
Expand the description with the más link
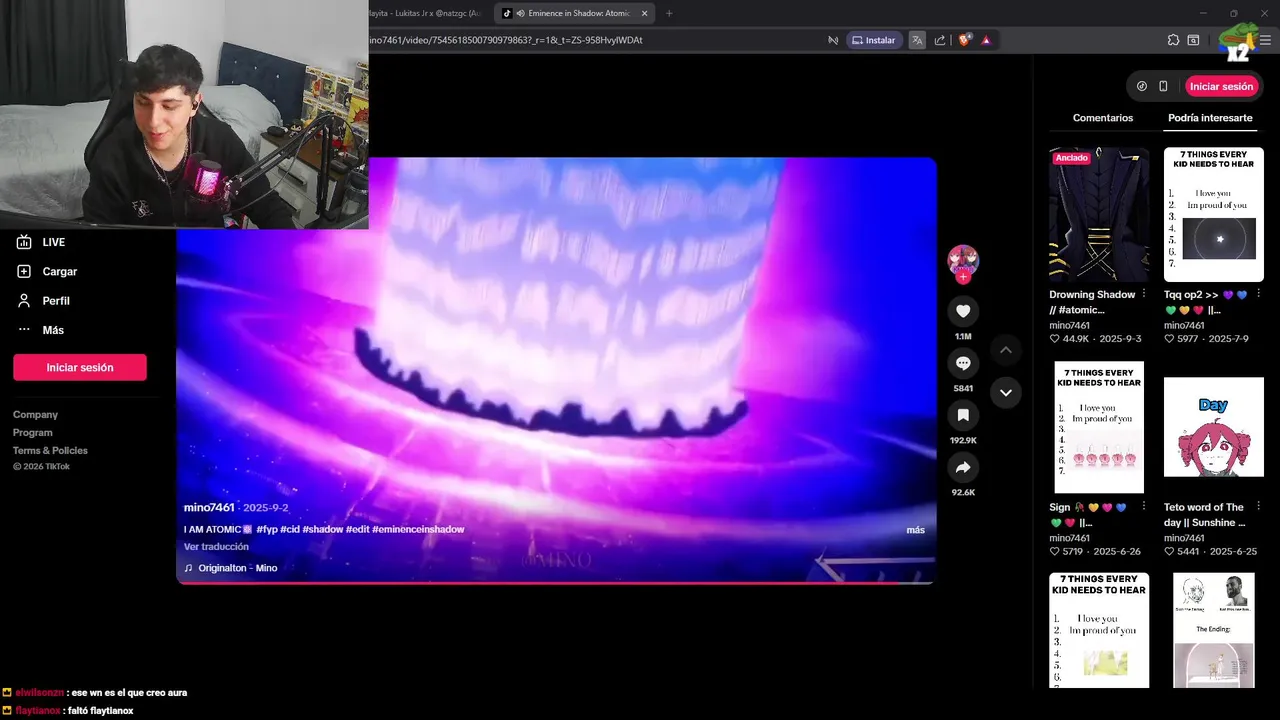(x=915, y=530)
